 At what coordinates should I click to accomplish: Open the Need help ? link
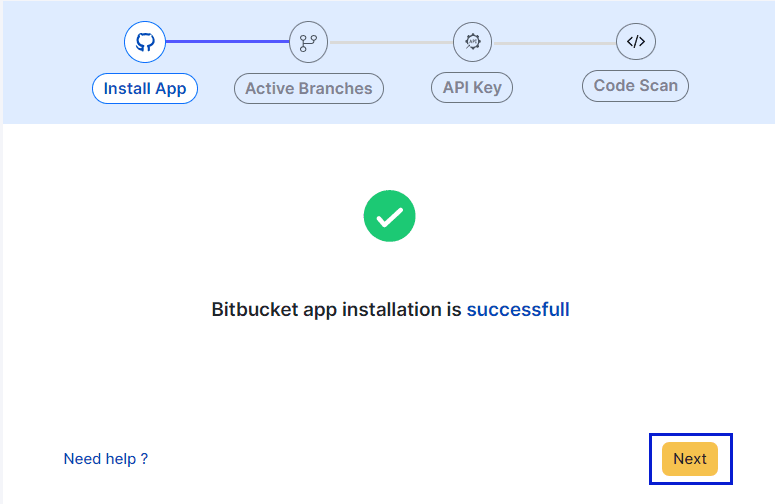coord(106,459)
